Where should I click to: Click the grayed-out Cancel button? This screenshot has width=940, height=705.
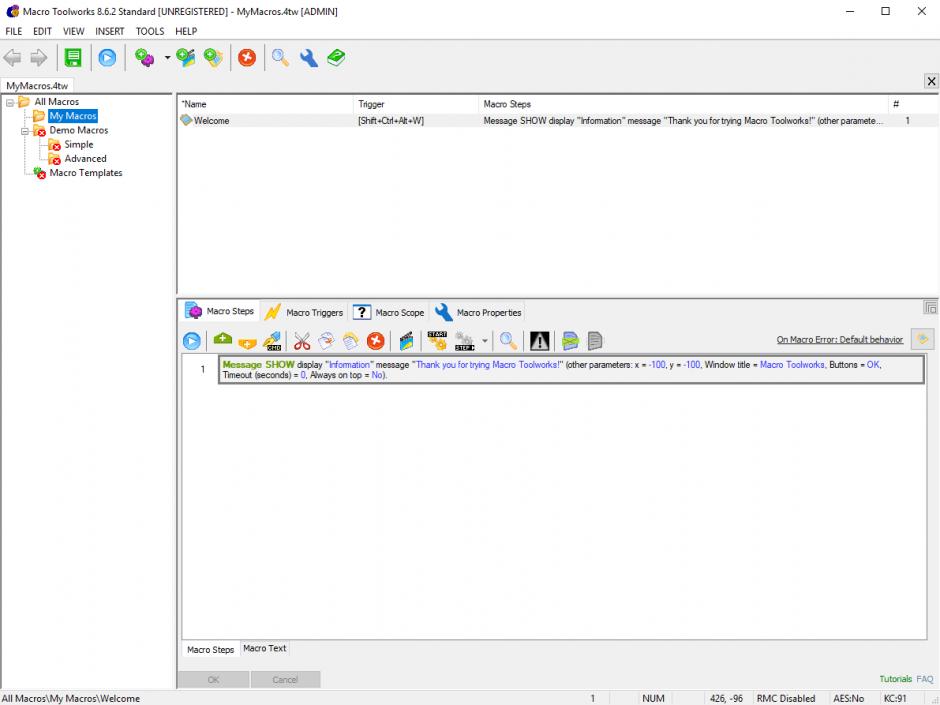coord(285,680)
